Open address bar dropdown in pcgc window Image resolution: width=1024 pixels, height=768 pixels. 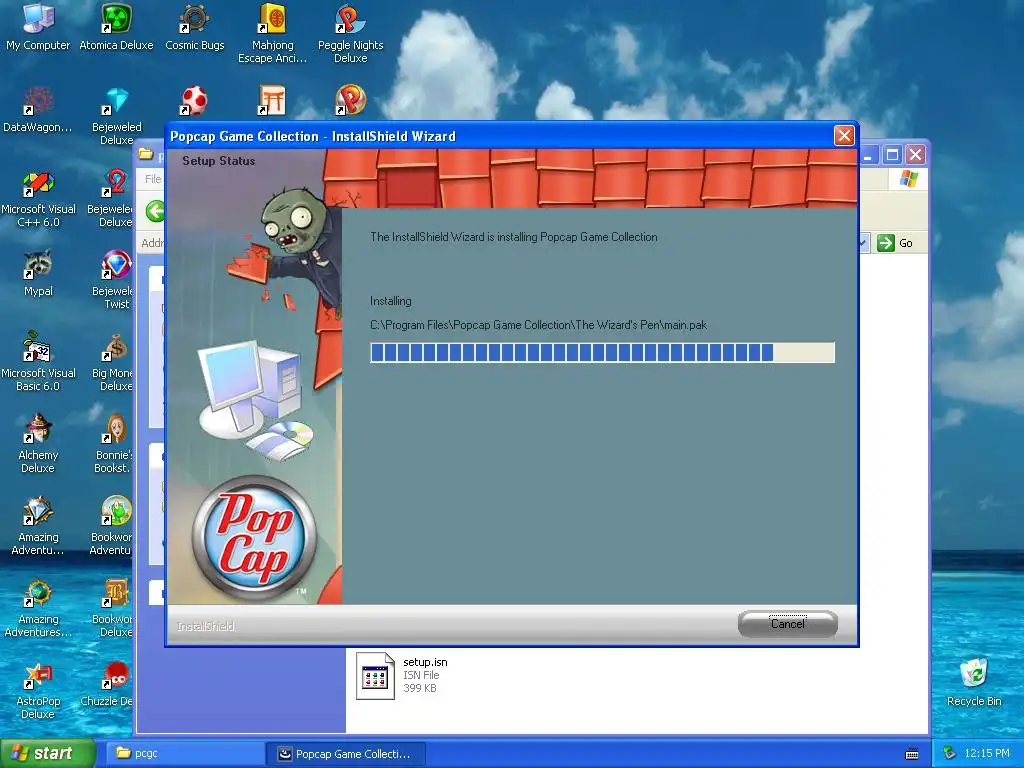[863, 243]
